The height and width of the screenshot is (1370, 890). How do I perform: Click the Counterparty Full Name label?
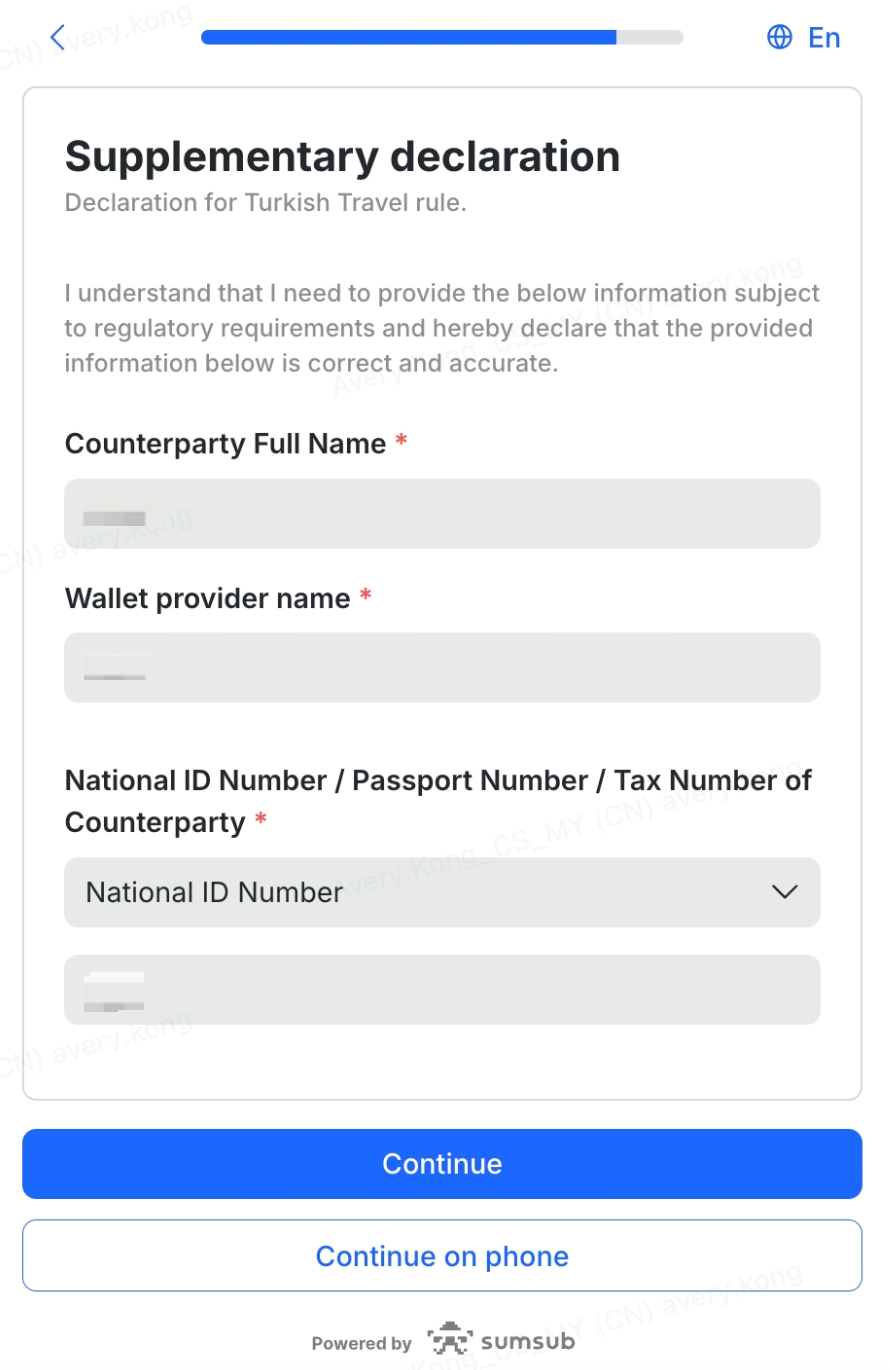225,444
